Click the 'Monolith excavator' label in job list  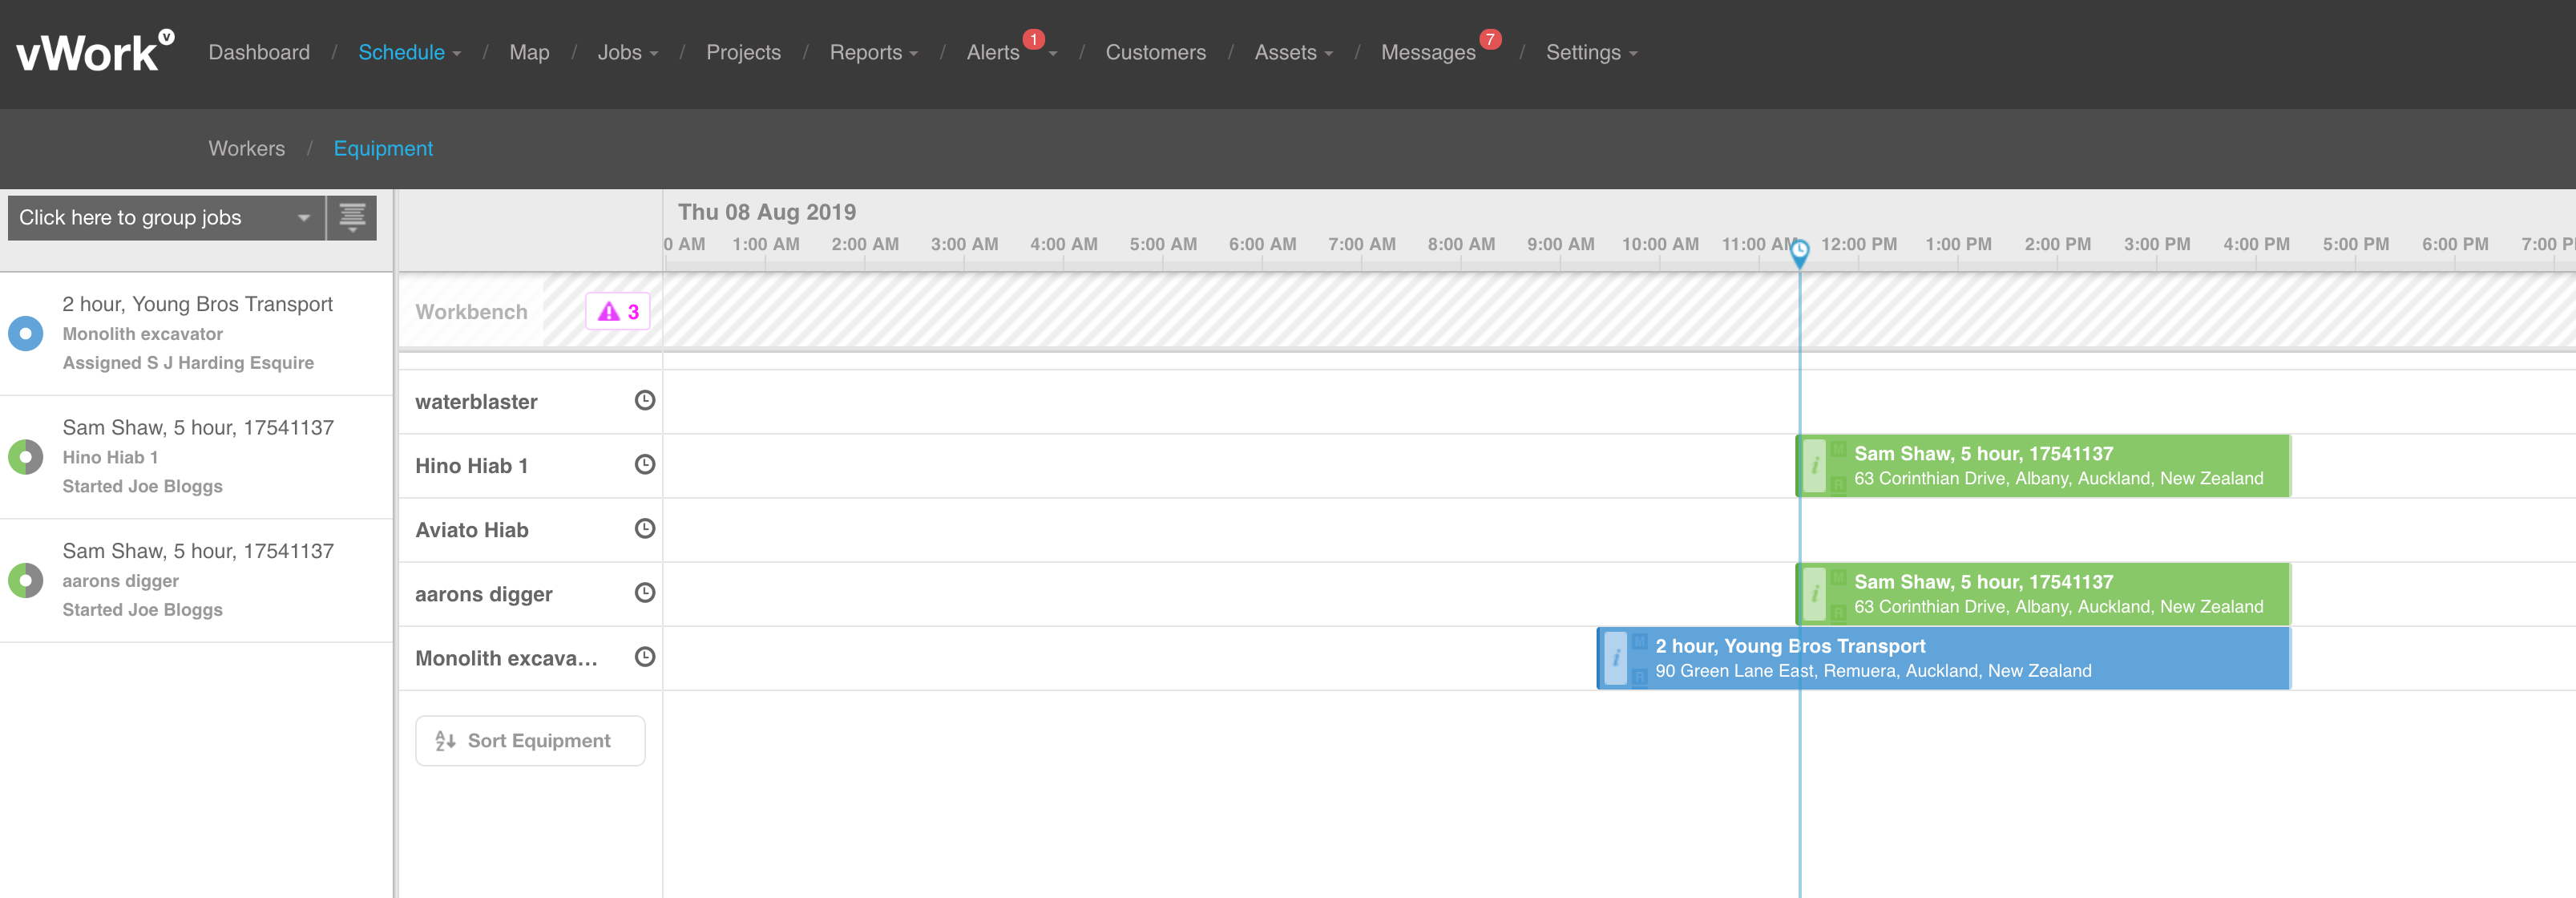point(142,333)
